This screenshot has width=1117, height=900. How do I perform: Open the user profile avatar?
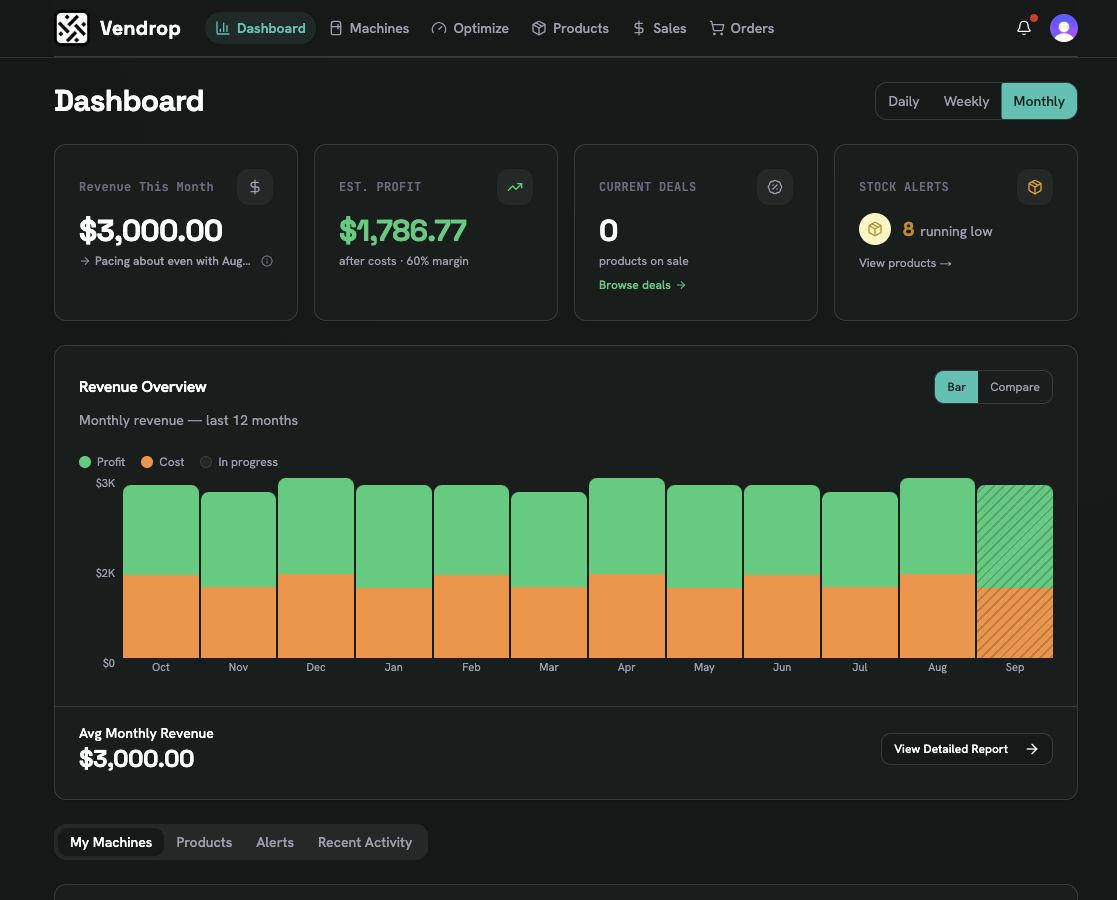tap(1064, 28)
